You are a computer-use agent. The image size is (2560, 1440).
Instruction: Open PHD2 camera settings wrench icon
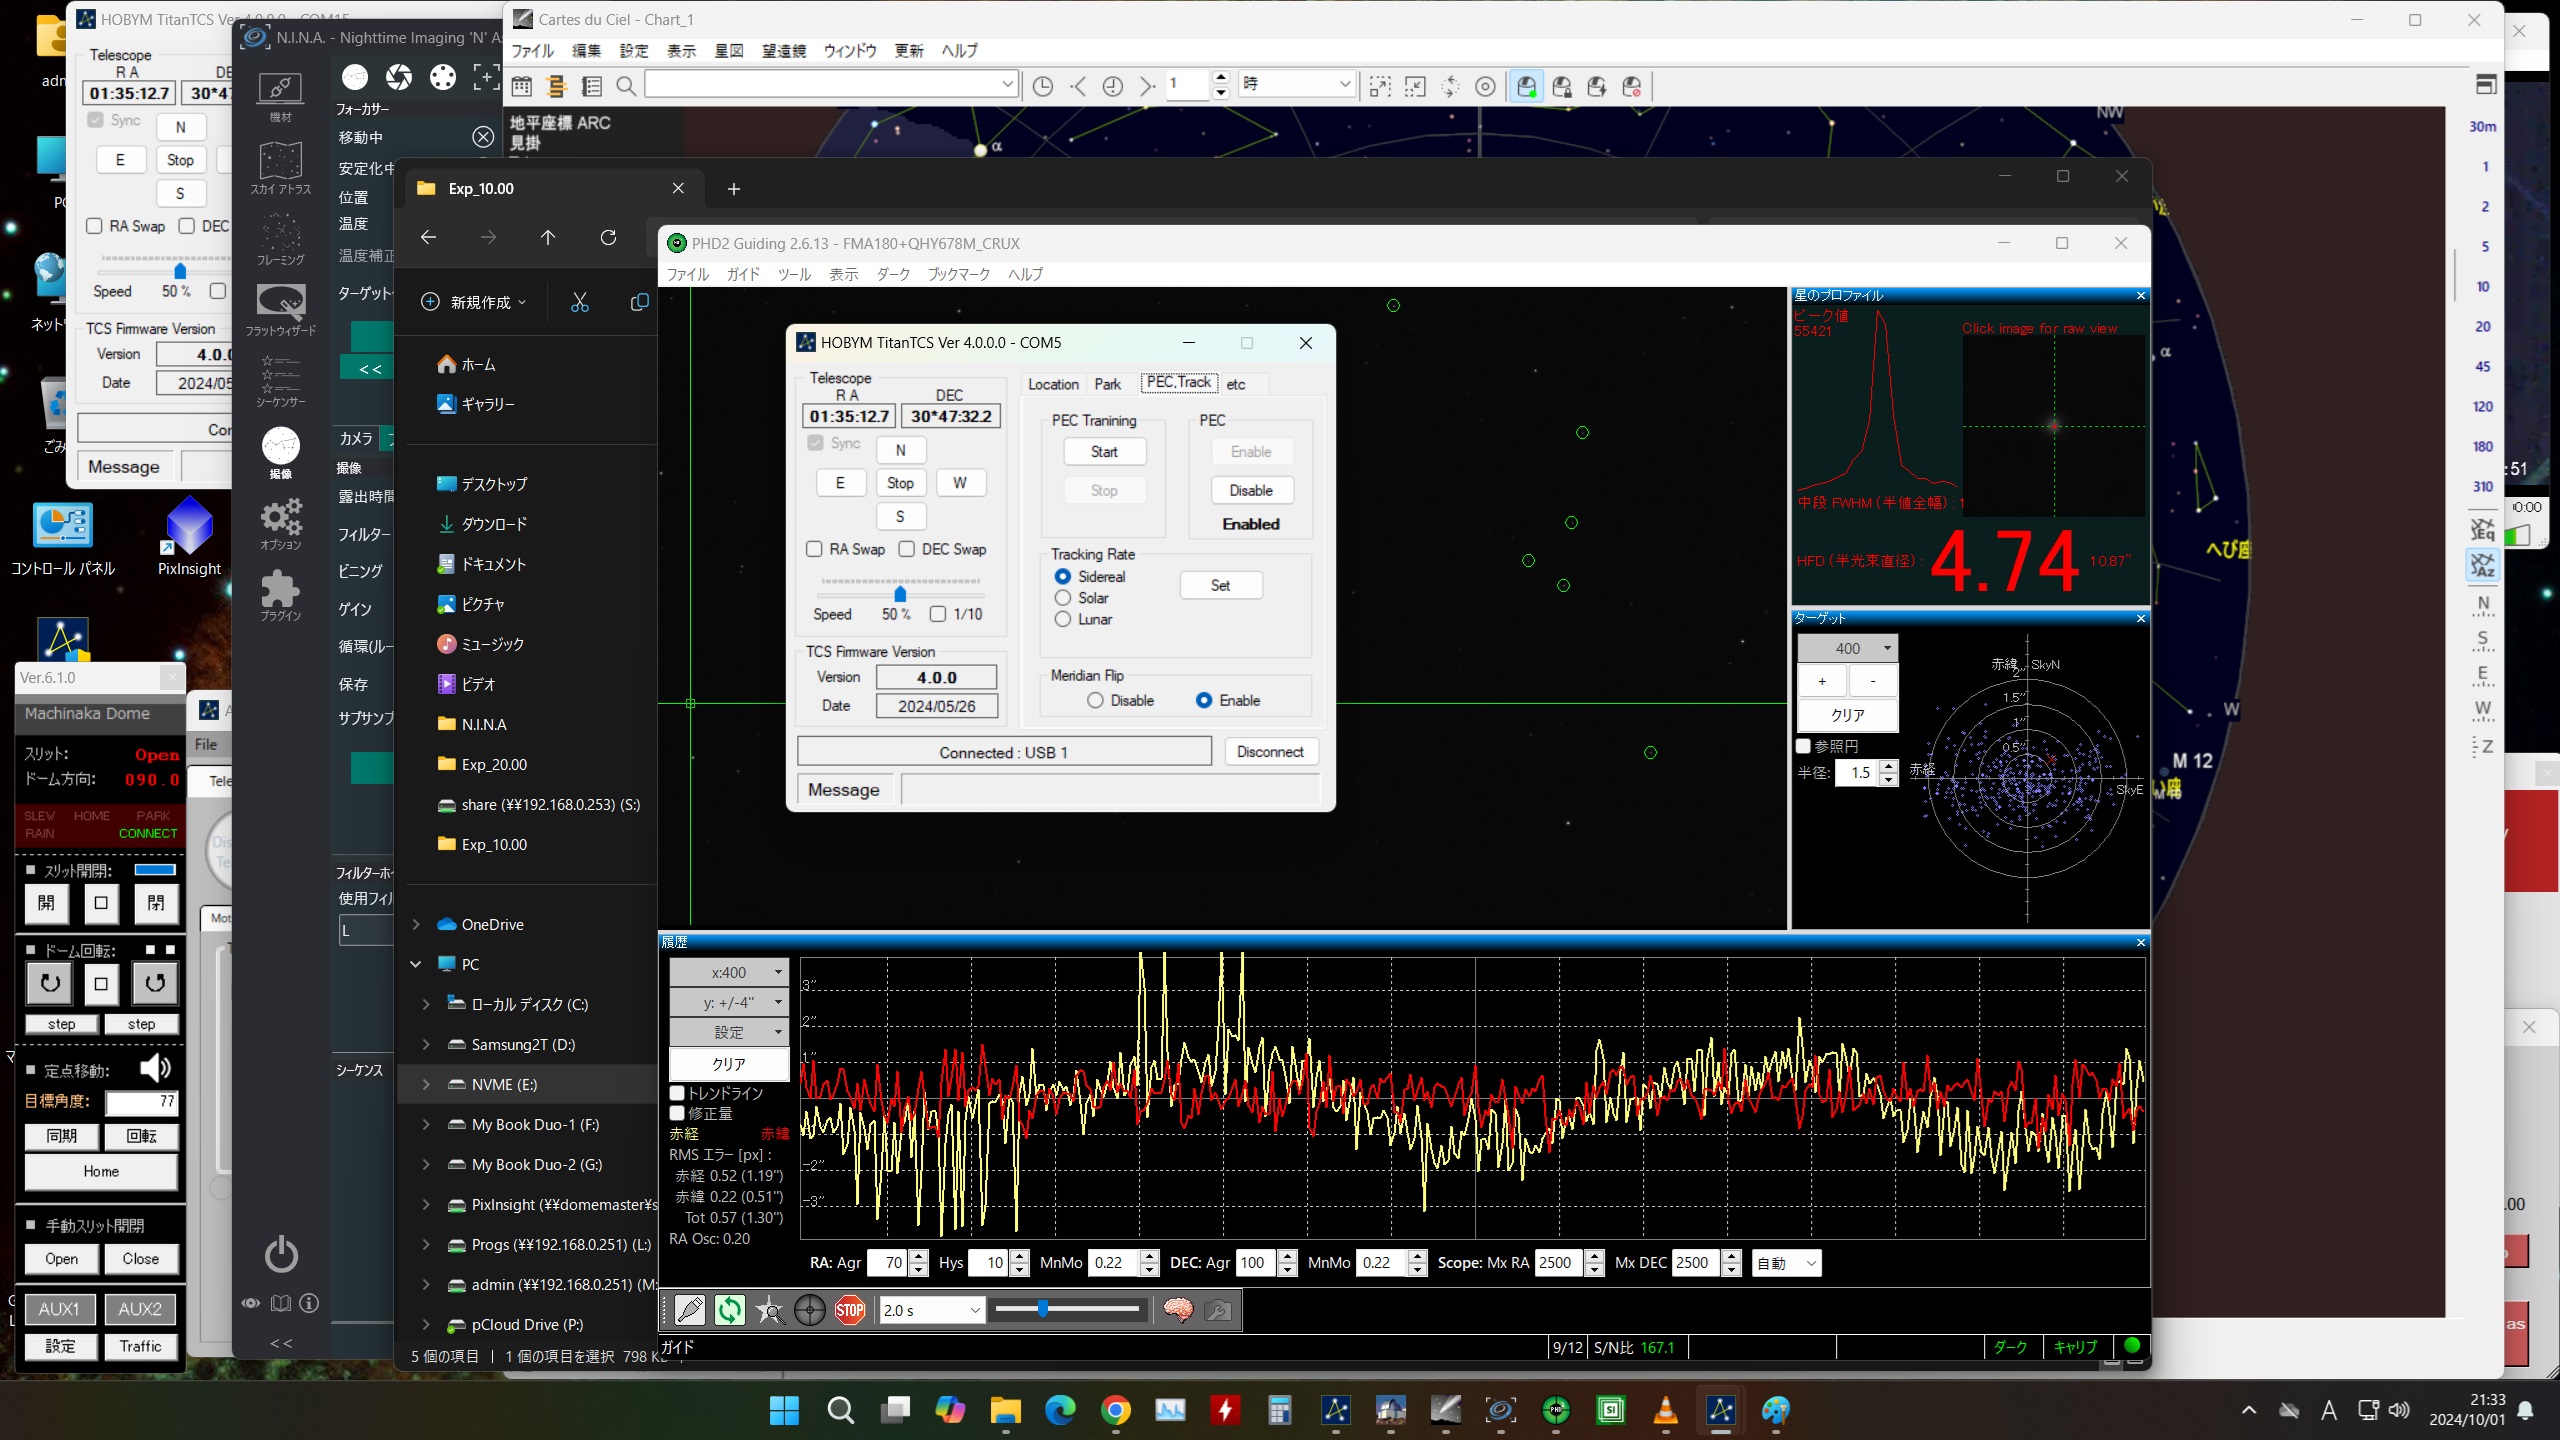coord(1218,1310)
